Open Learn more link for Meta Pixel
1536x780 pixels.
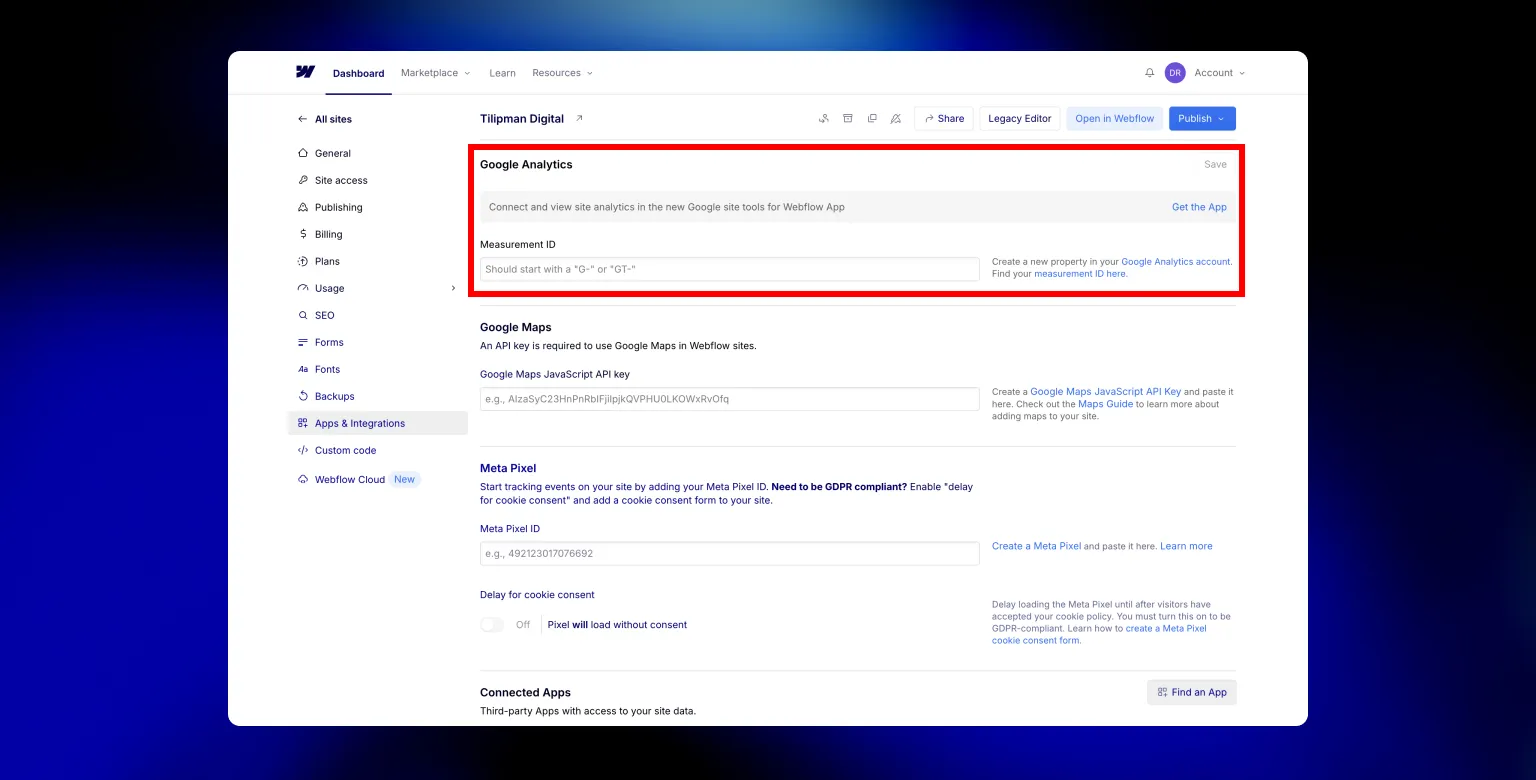[1186, 546]
